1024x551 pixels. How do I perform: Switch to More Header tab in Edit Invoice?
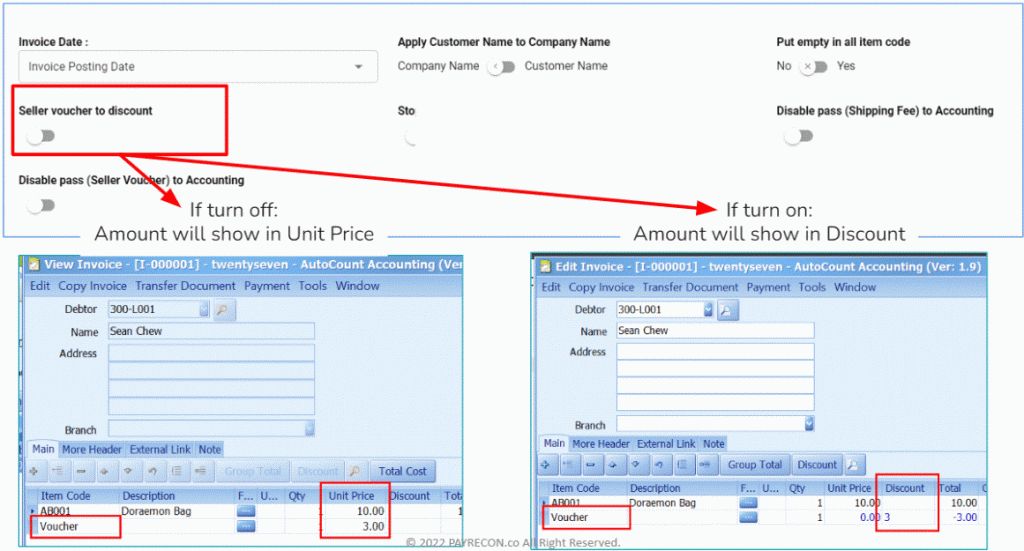point(601,444)
